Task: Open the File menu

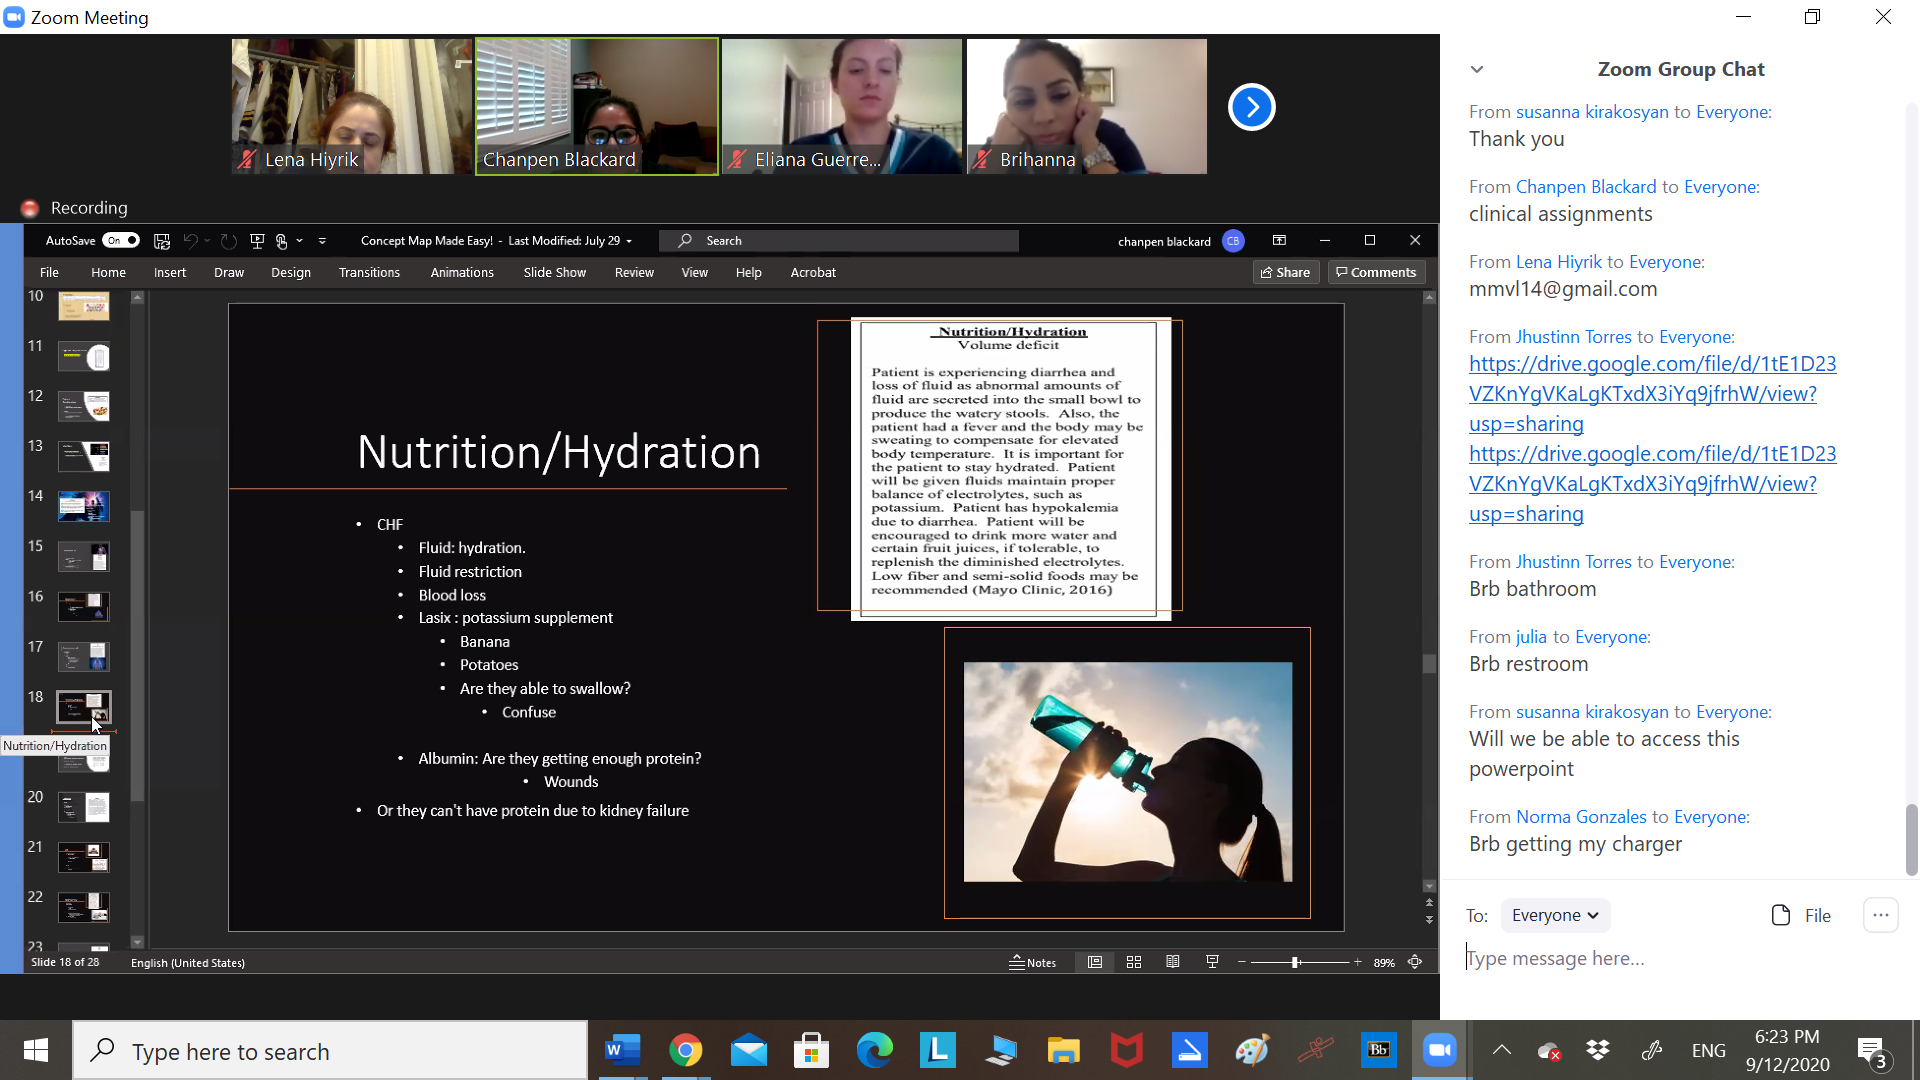Action: (49, 272)
